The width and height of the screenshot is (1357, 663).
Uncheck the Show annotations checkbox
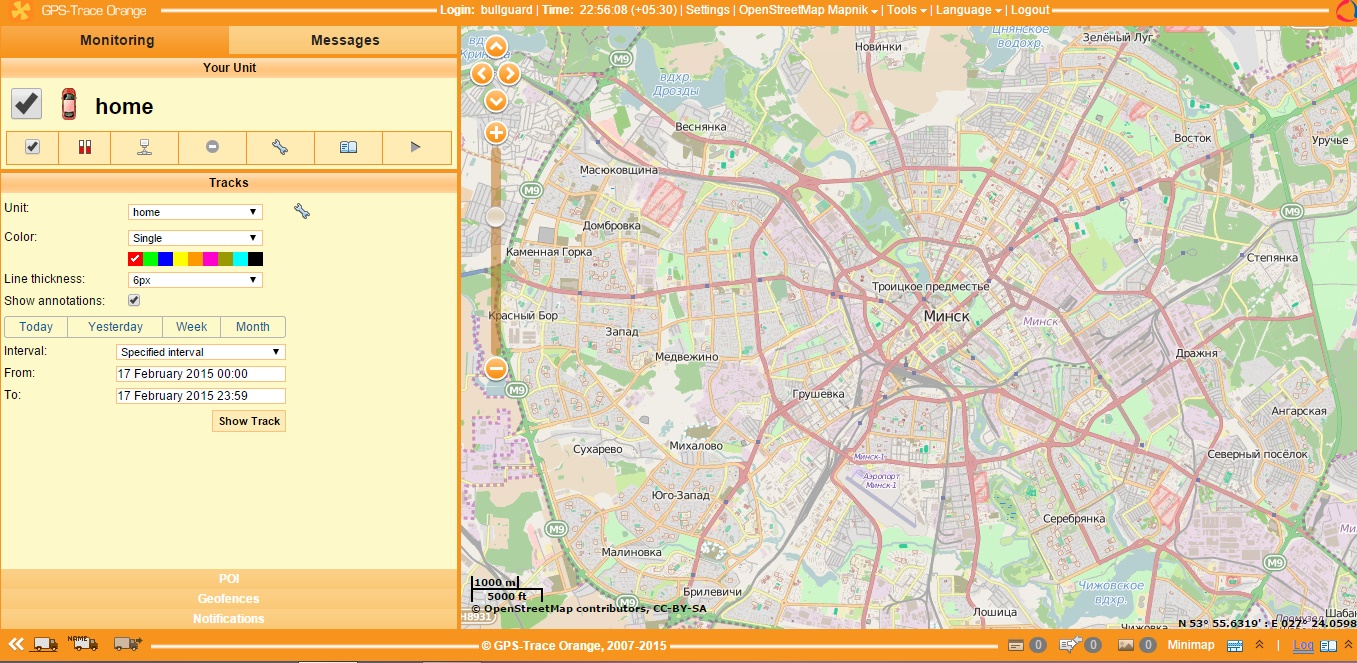coord(134,300)
